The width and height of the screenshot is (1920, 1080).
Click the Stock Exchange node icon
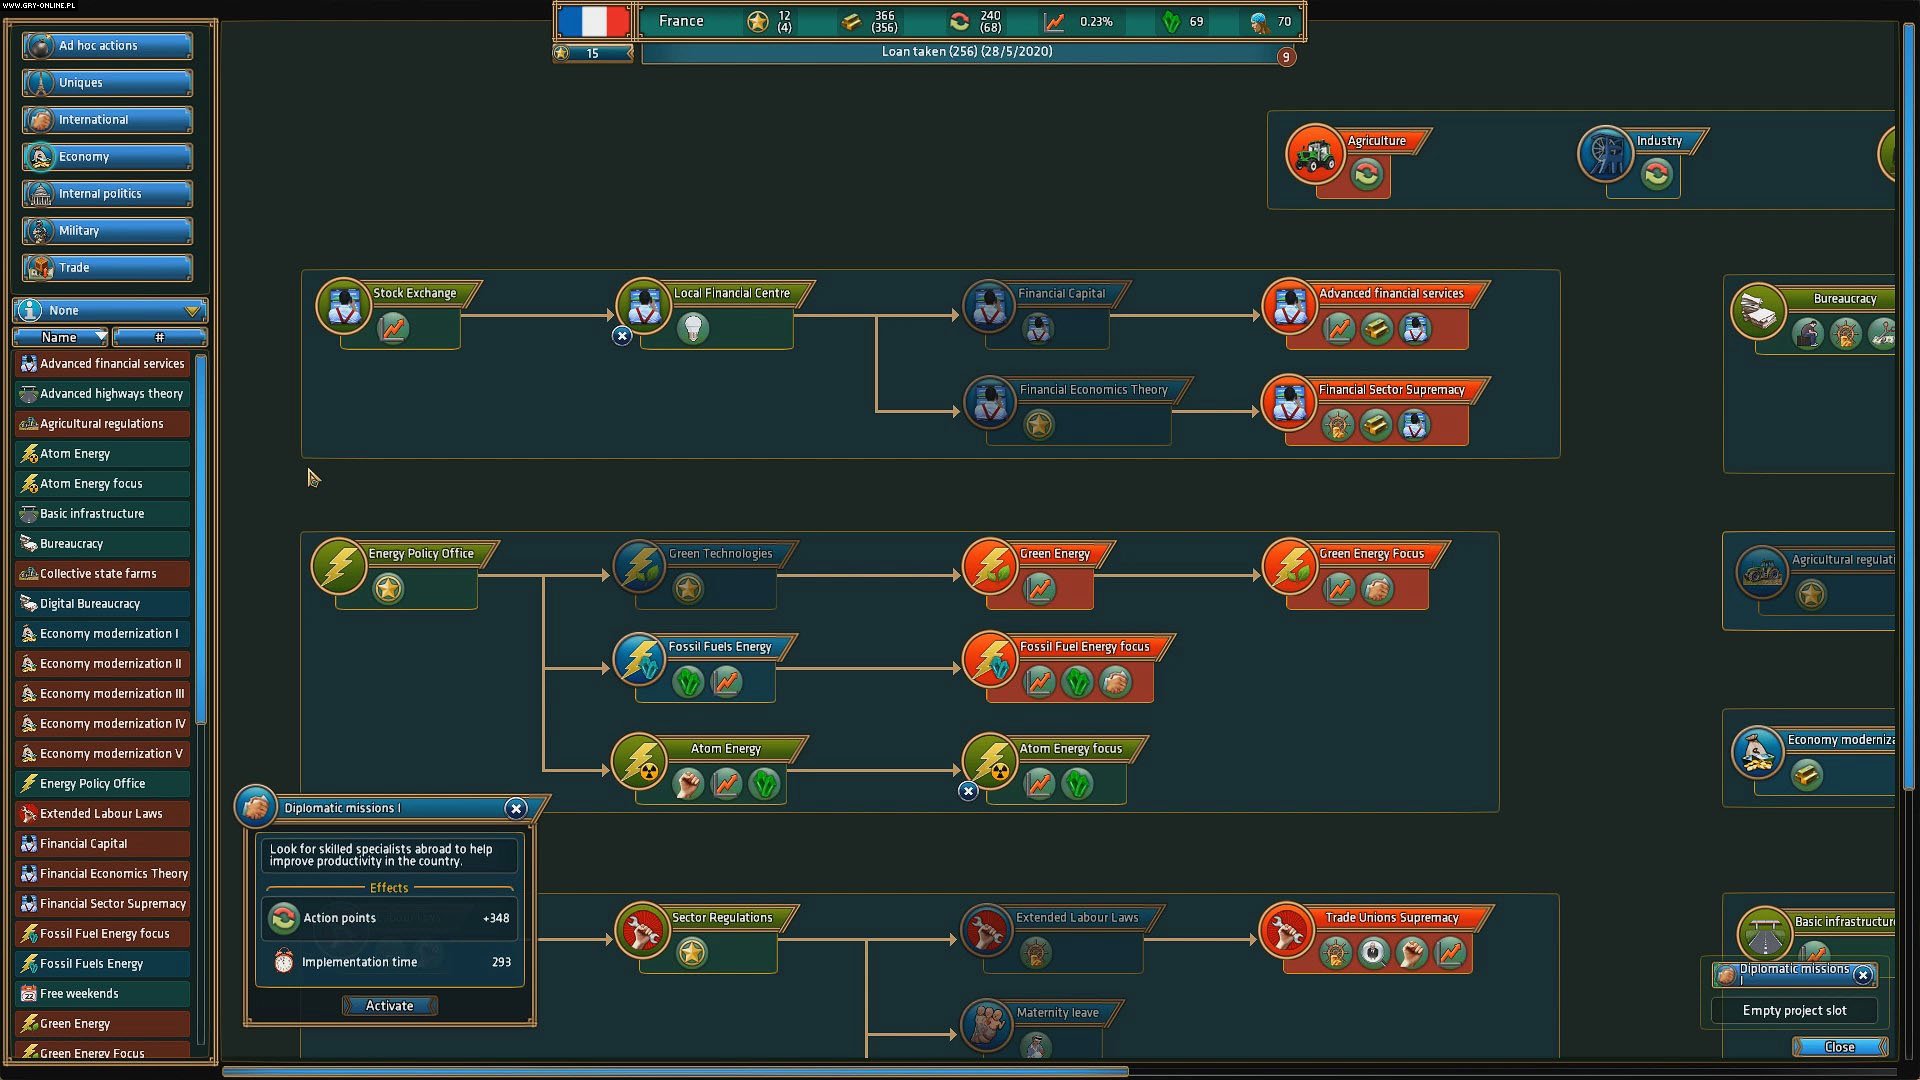[344, 306]
